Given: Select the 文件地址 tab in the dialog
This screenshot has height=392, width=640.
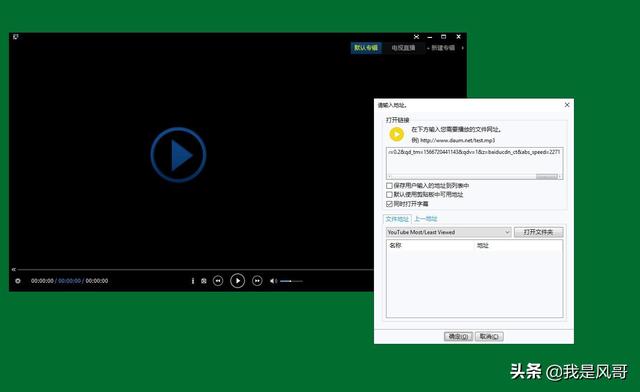Looking at the screenshot, I should tap(397, 219).
